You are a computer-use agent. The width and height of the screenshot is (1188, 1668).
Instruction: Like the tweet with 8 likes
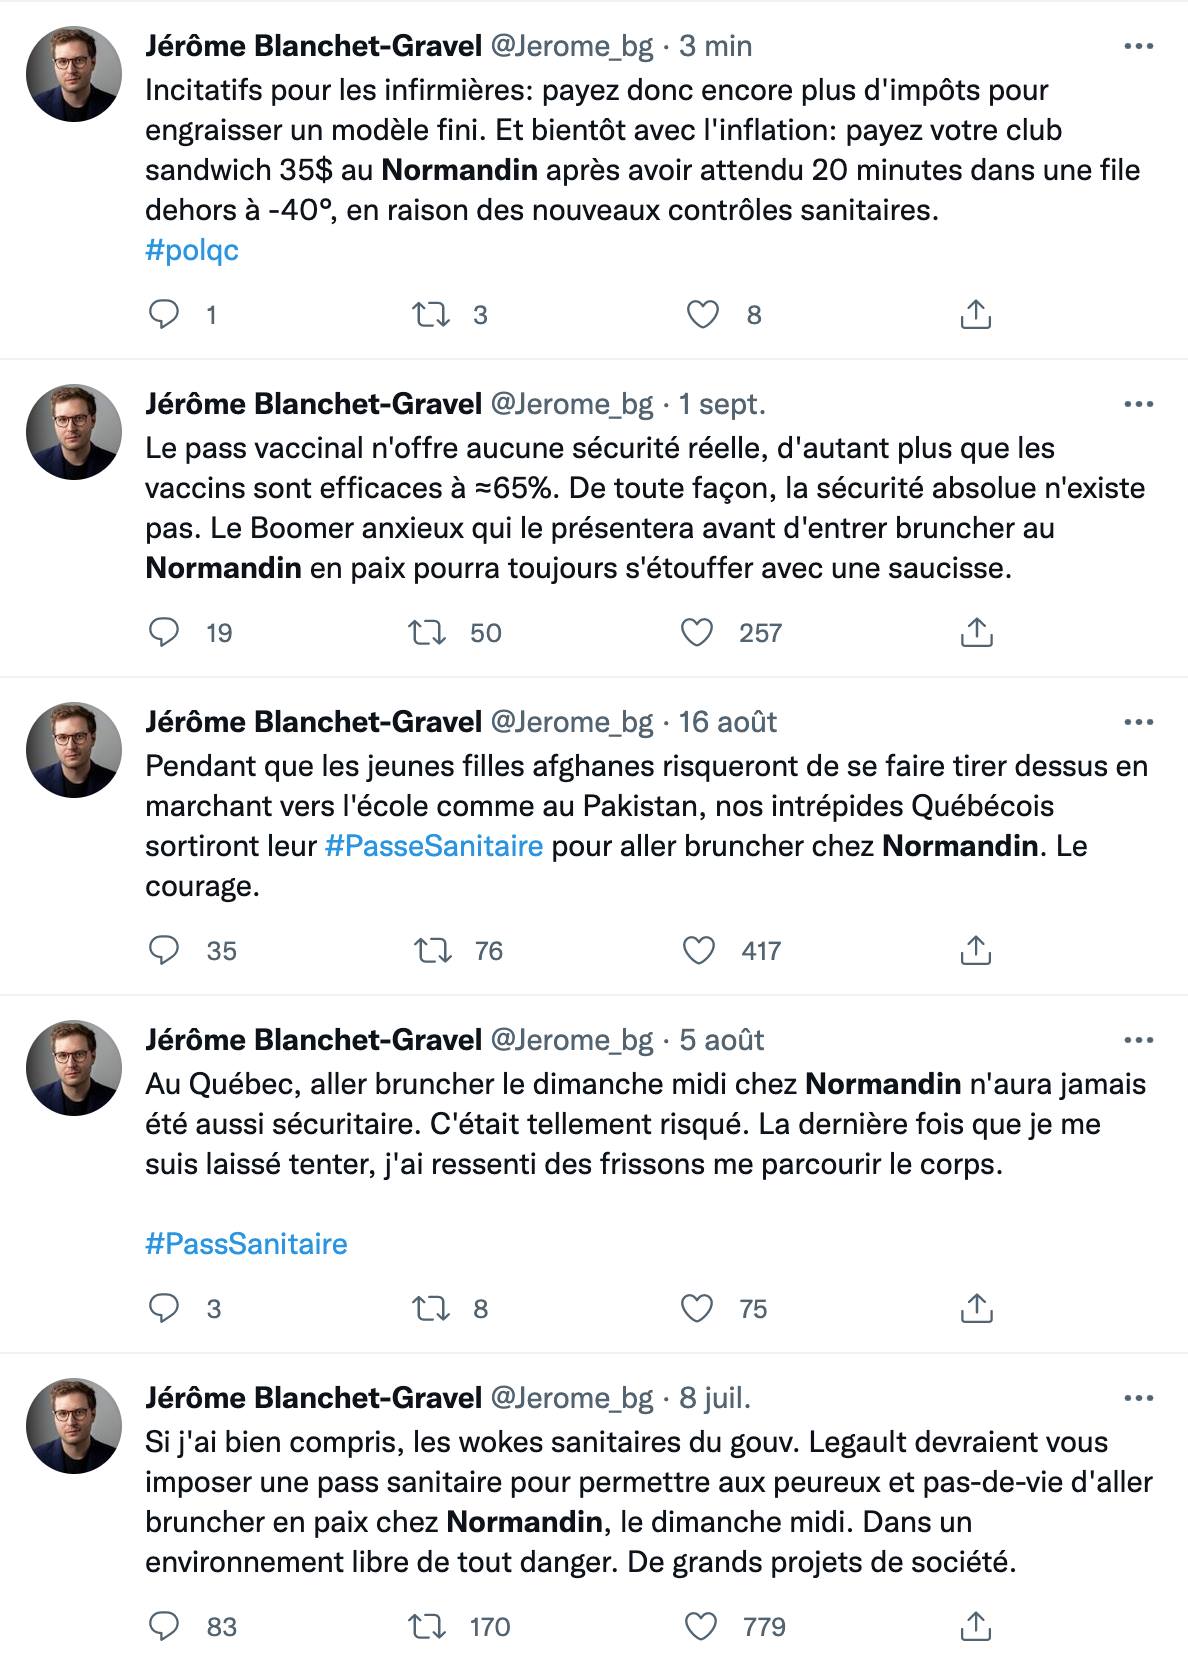coord(703,315)
